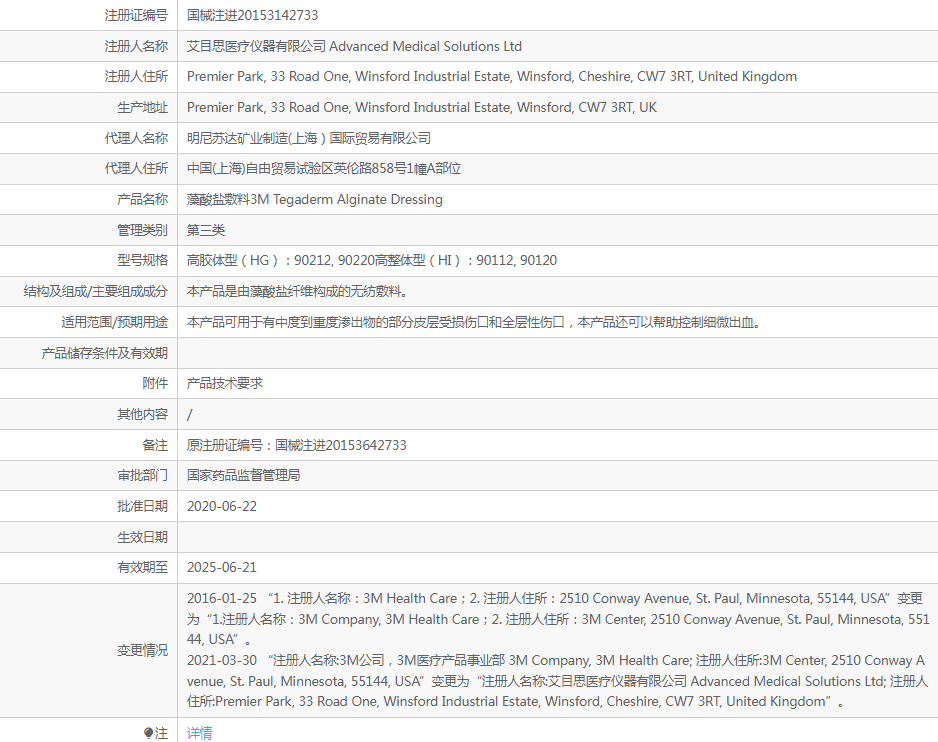Select the 2016-01-25 change record entry
This screenshot has width=938, height=742.
click(x=558, y=619)
